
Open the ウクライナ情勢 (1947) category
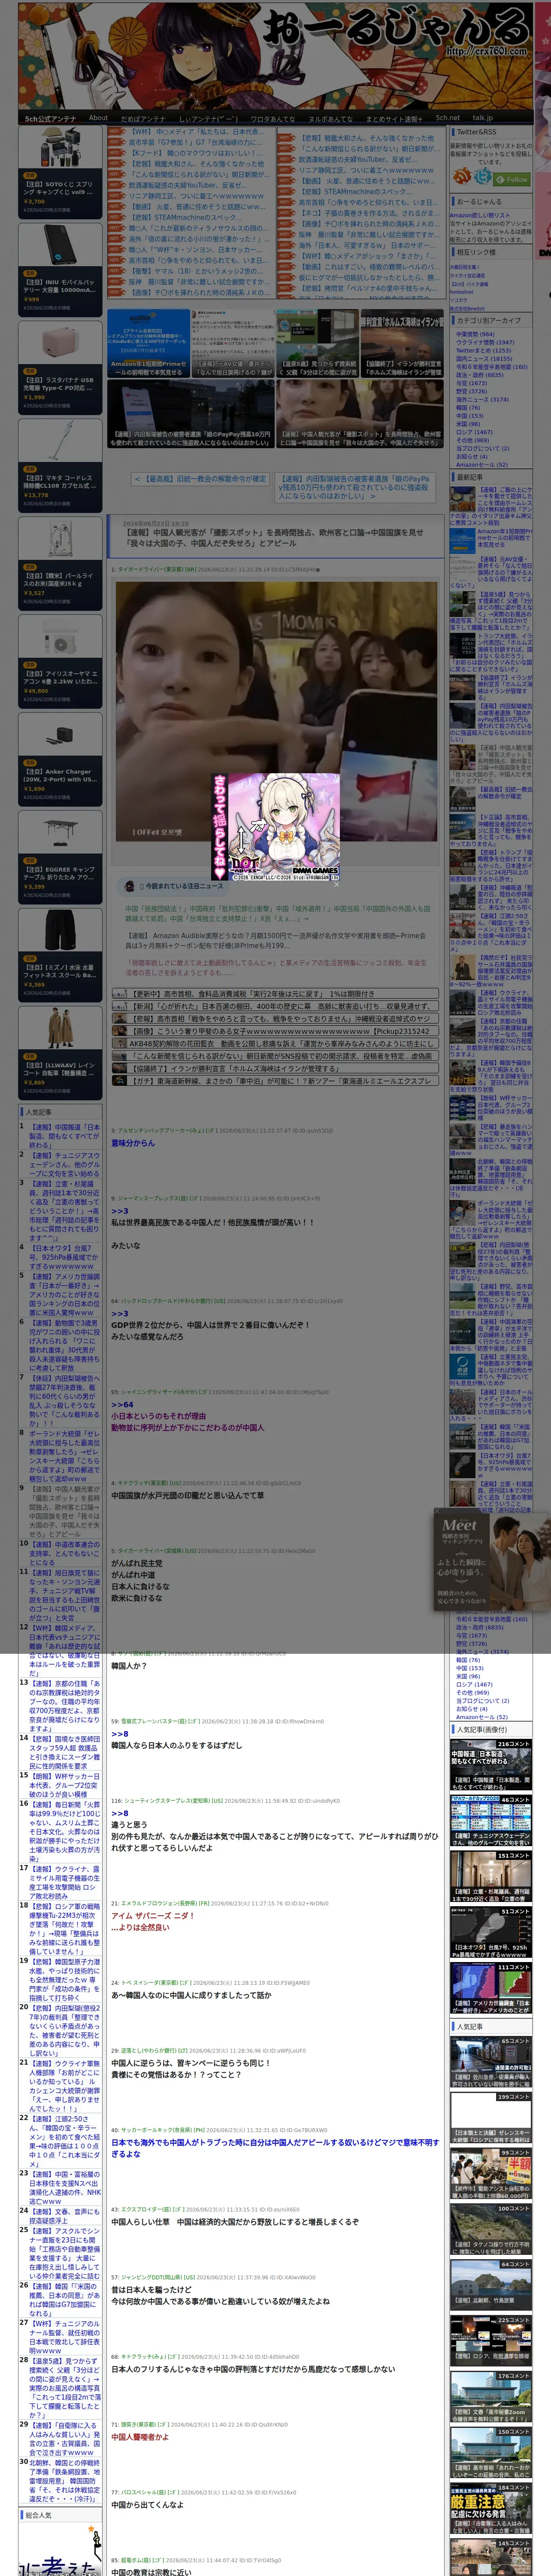click(485, 342)
